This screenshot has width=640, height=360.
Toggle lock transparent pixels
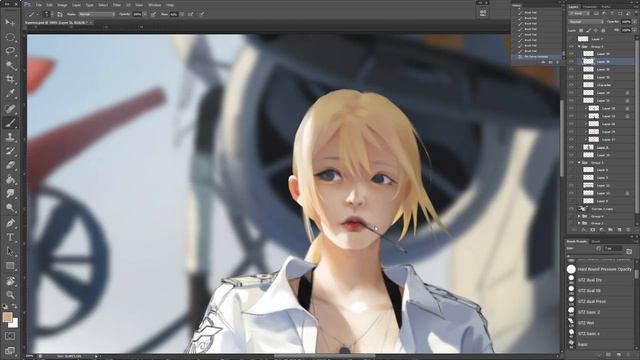[581, 30]
